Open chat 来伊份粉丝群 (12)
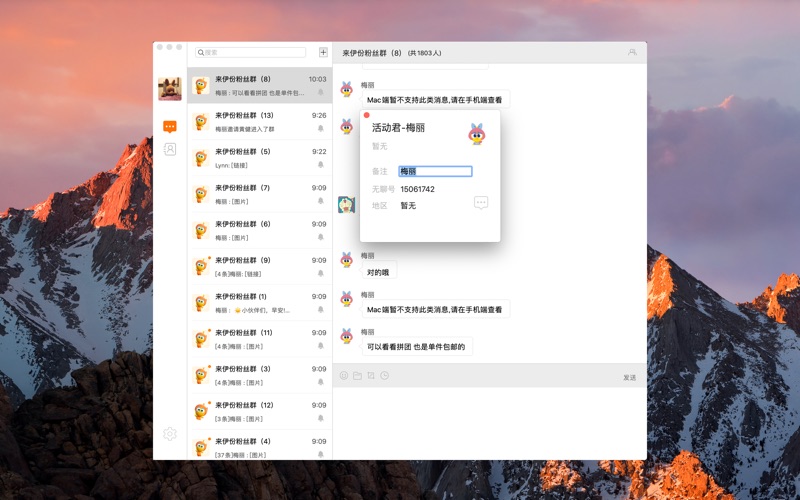The height and width of the screenshot is (500, 800). click(260, 412)
